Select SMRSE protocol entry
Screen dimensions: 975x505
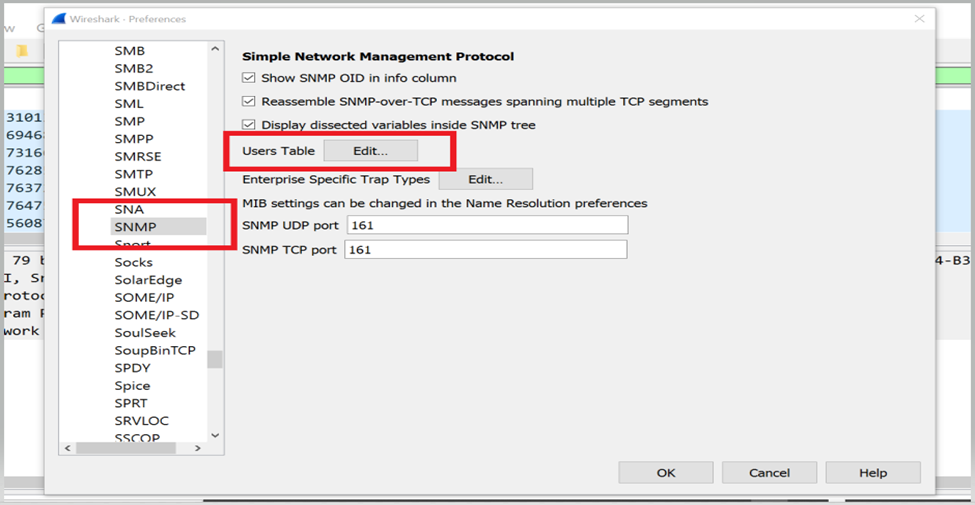137,156
